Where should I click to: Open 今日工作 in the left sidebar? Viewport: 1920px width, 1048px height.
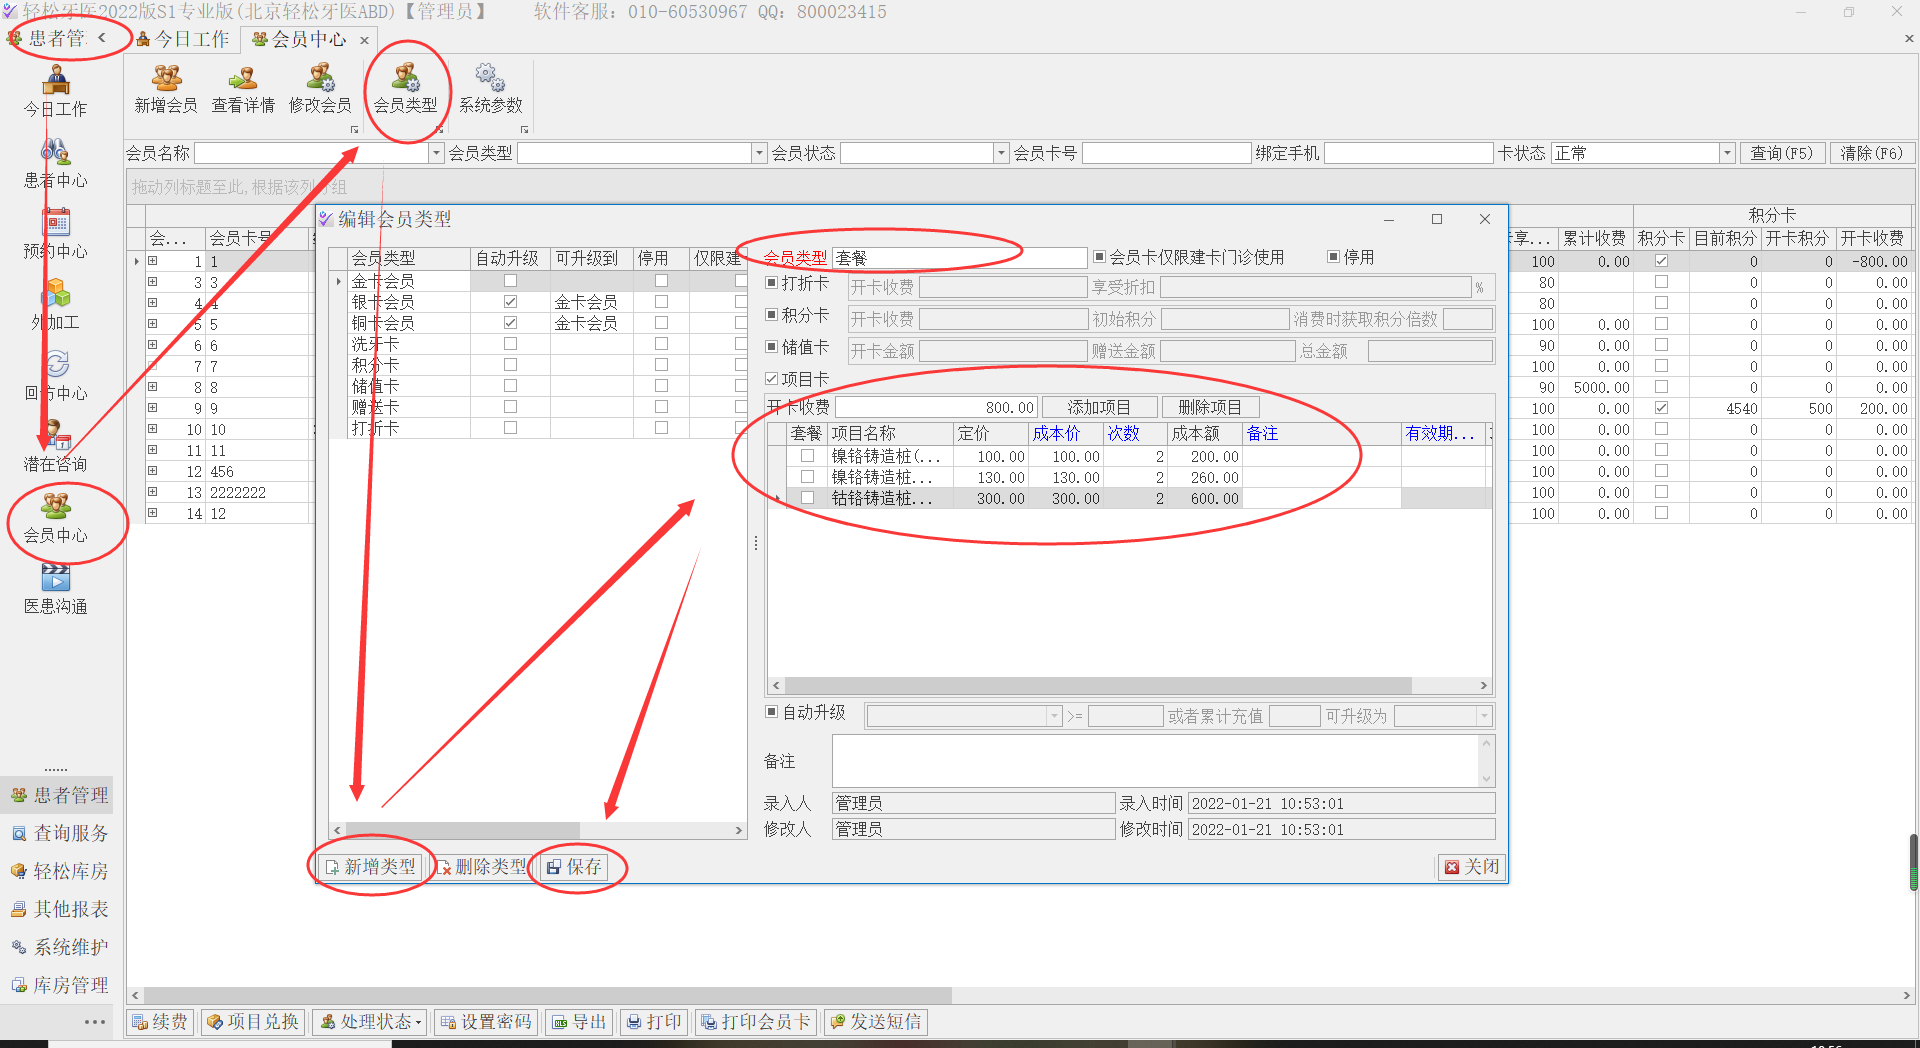(x=56, y=90)
